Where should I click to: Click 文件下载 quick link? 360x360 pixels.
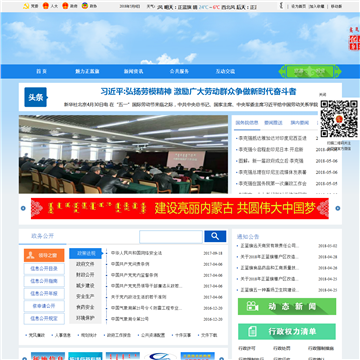point(209,335)
